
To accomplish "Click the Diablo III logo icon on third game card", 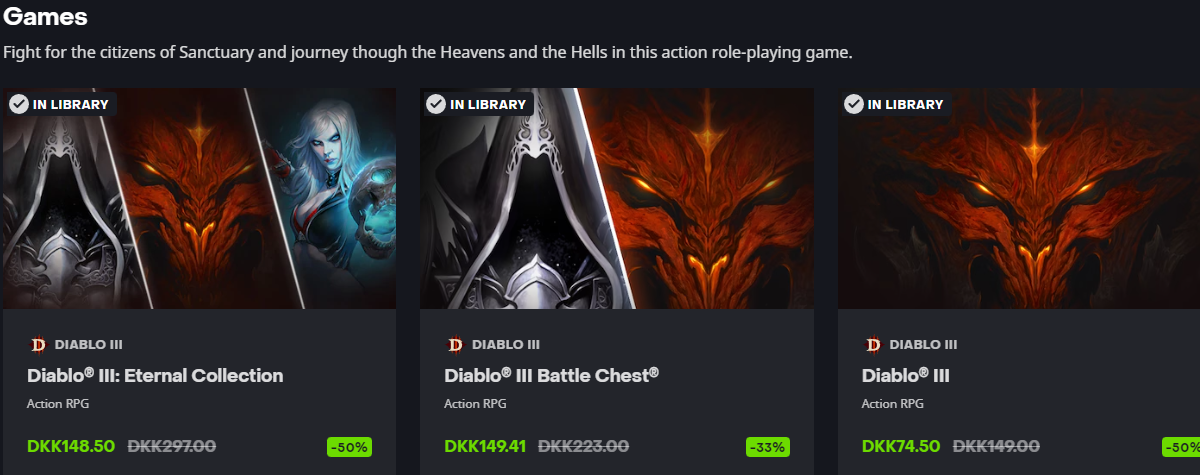I will click(872, 345).
